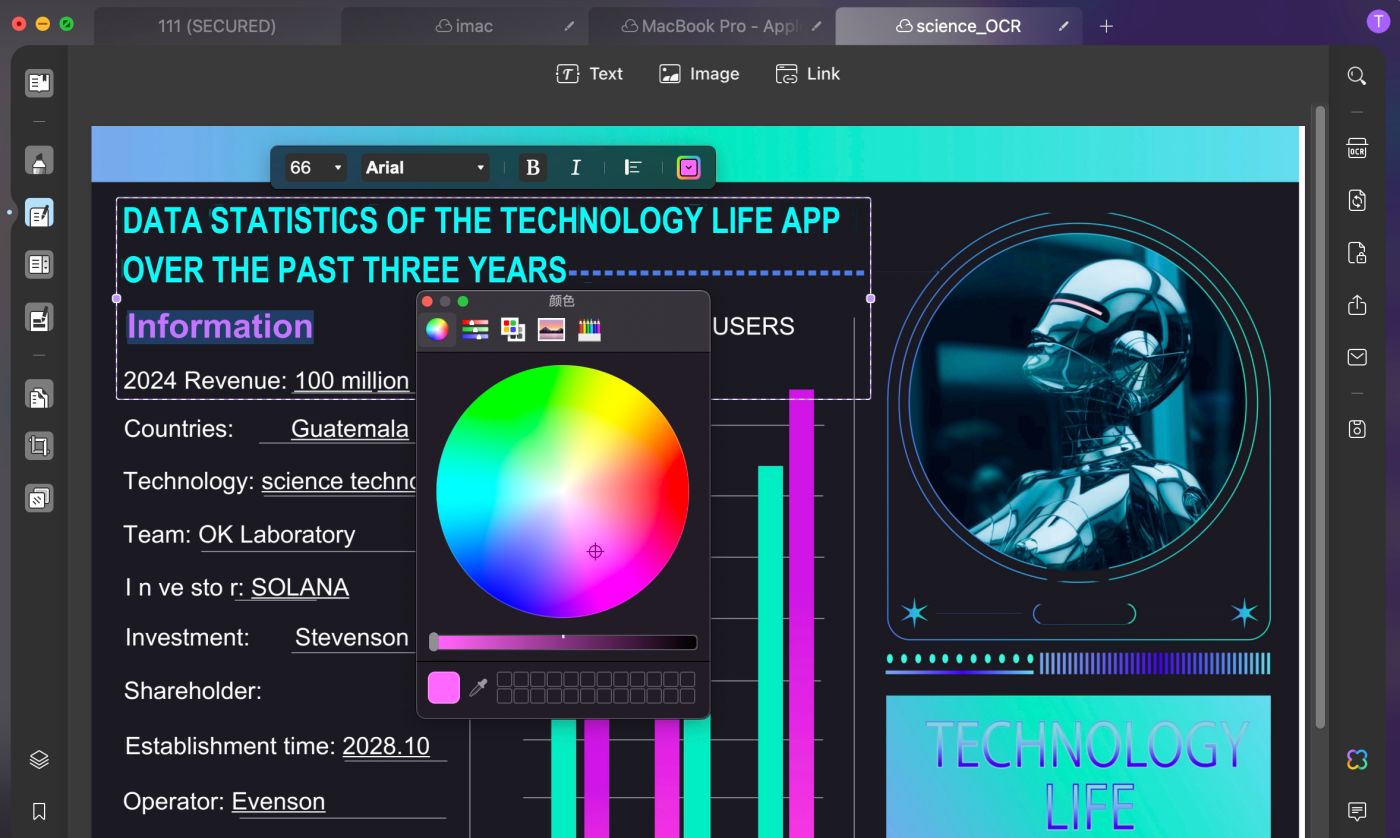Select the science_OCR tab
1400x838 pixels.
click(x=958, y=26)
